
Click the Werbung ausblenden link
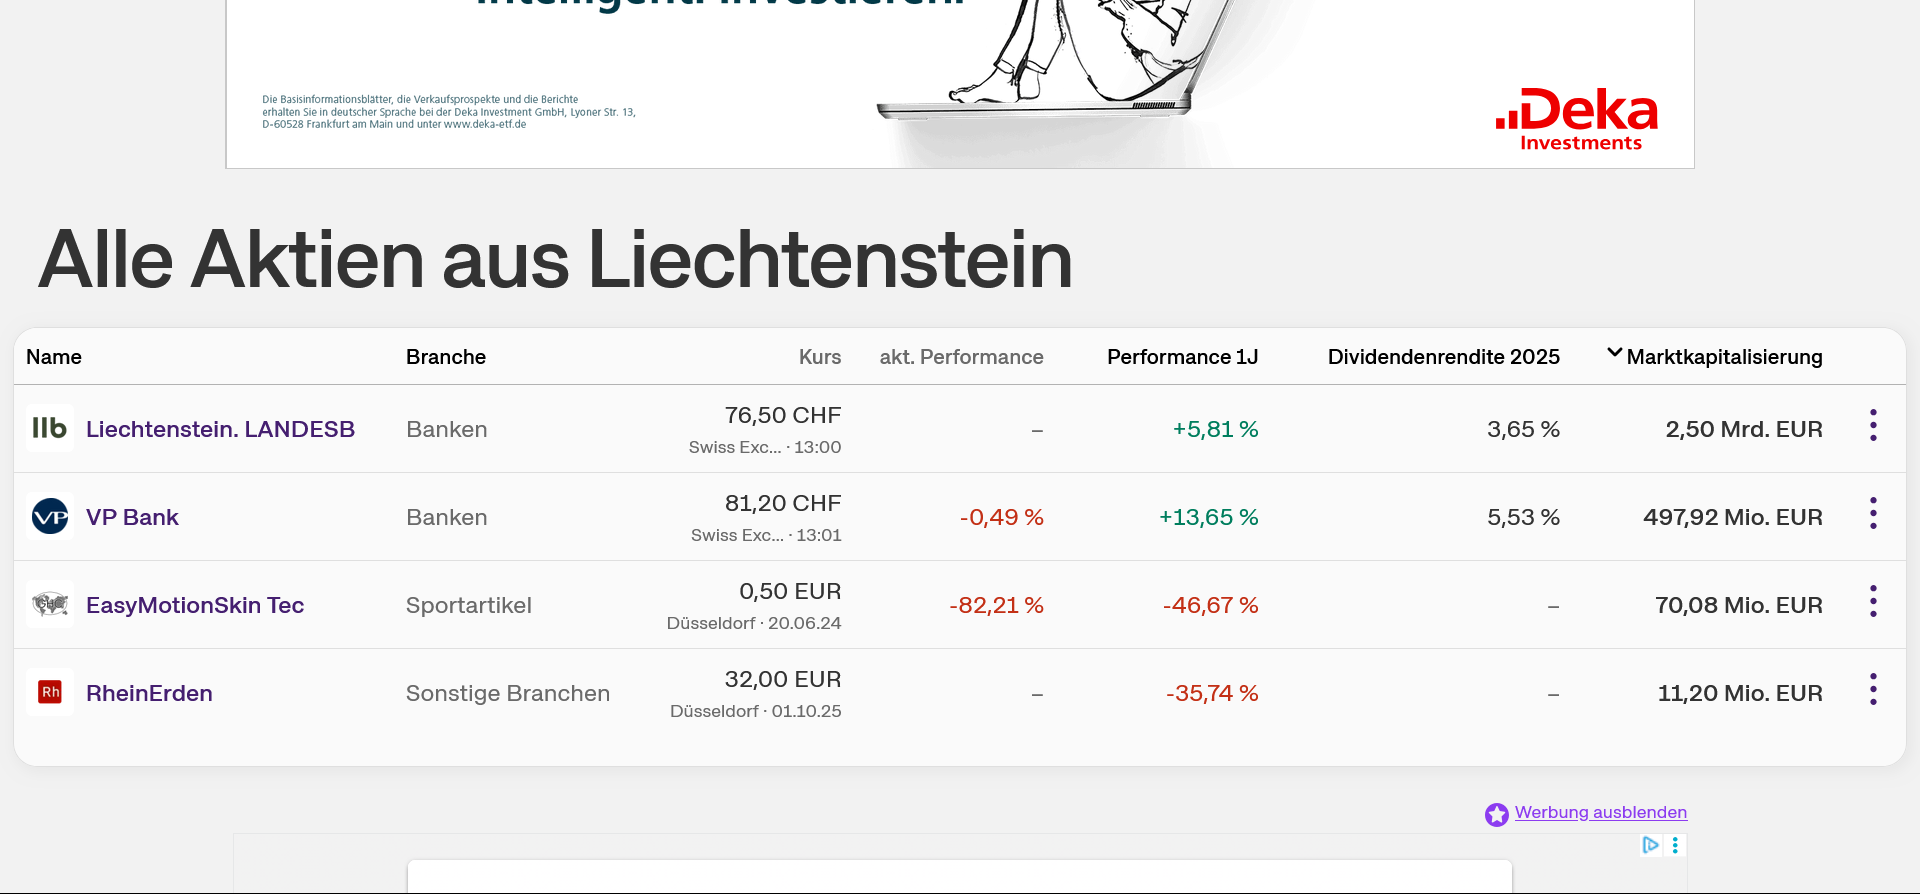pyautogui.click(x=1600, y=812)
